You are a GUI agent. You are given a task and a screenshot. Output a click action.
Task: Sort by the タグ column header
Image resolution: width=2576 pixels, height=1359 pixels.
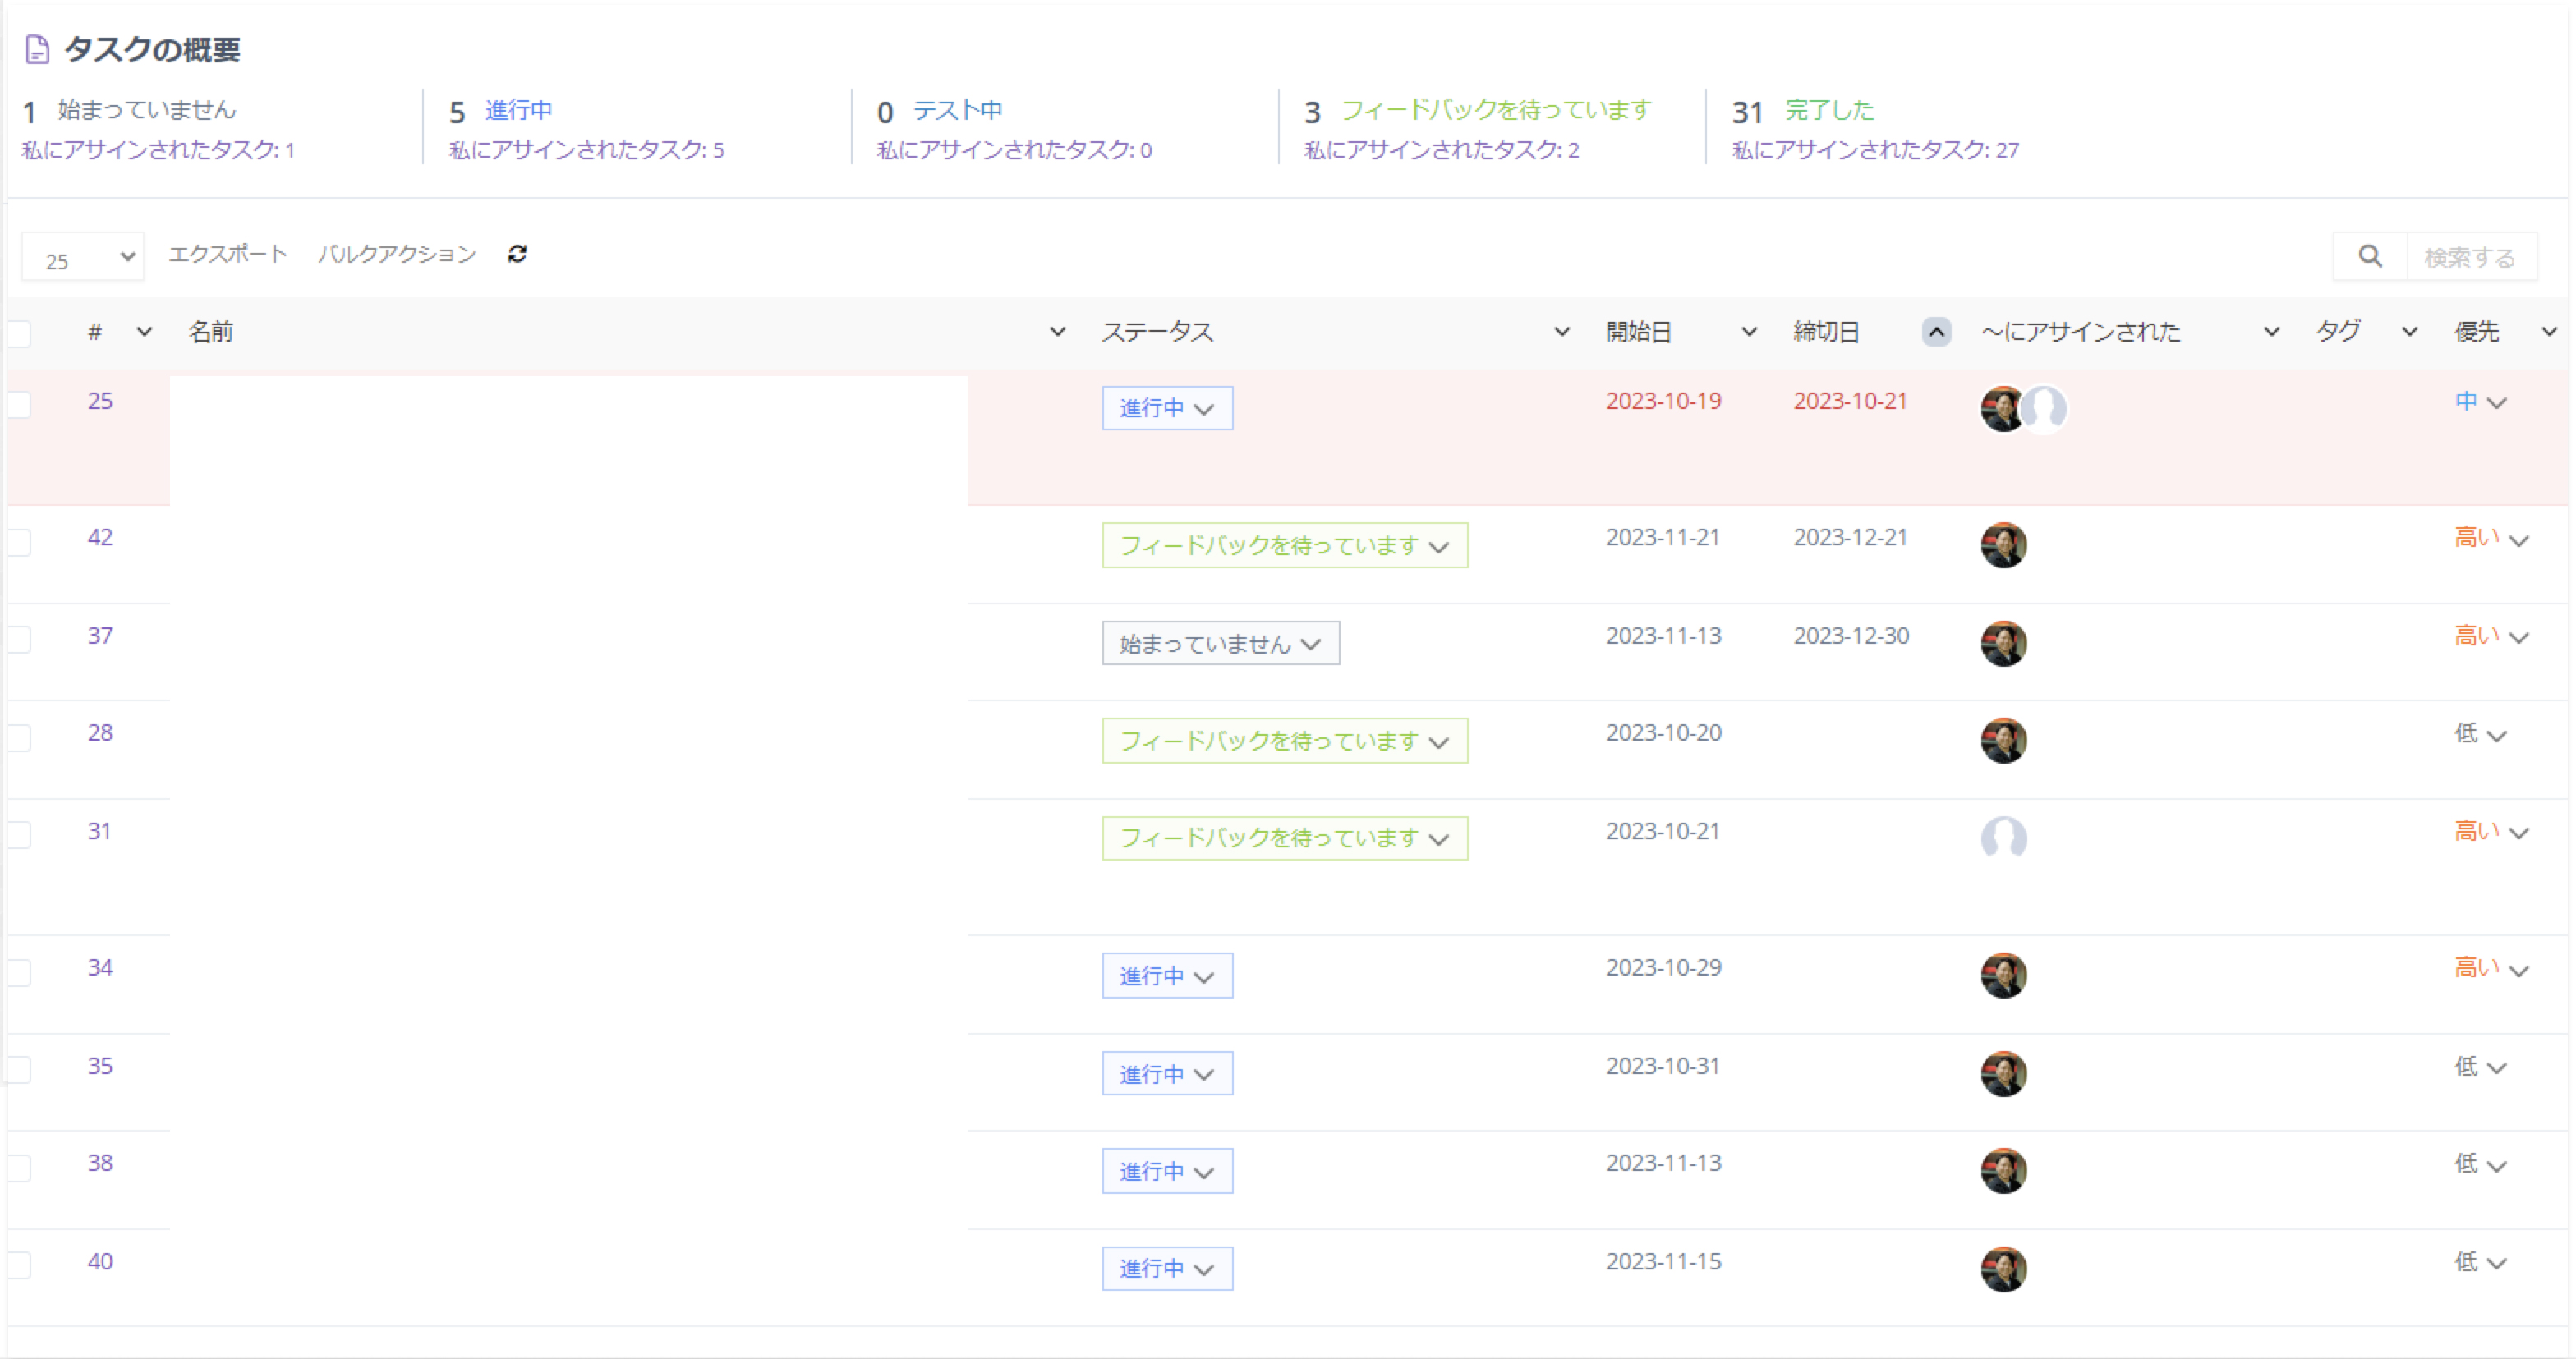(x=2338, y=332)
